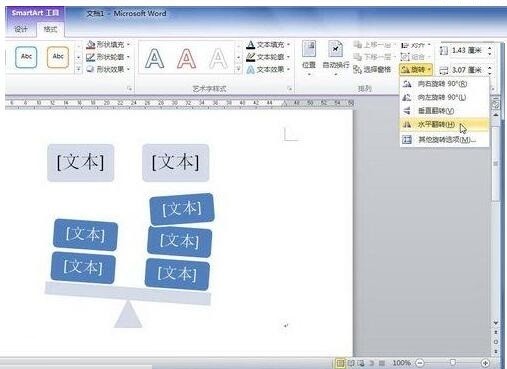
Task: Click the zoom slider handle
Action: [453, 362]
